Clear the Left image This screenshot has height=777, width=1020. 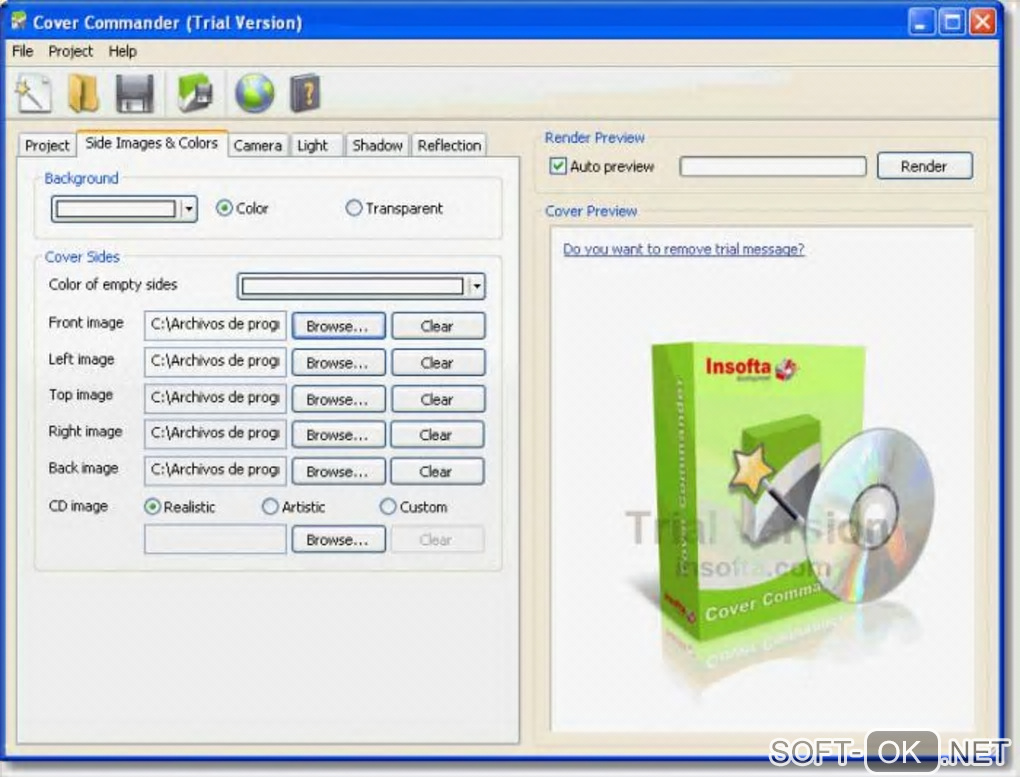(437, 362)
